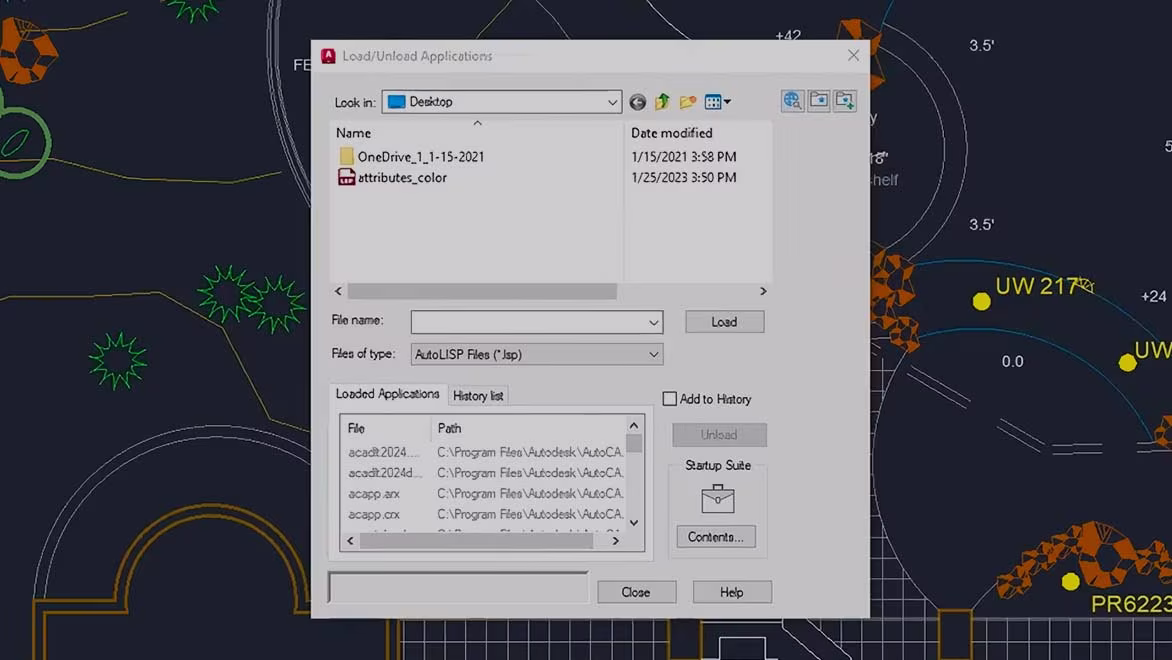
Task: Click the second top-right folder shortcut icon
Action: [819, 101]
